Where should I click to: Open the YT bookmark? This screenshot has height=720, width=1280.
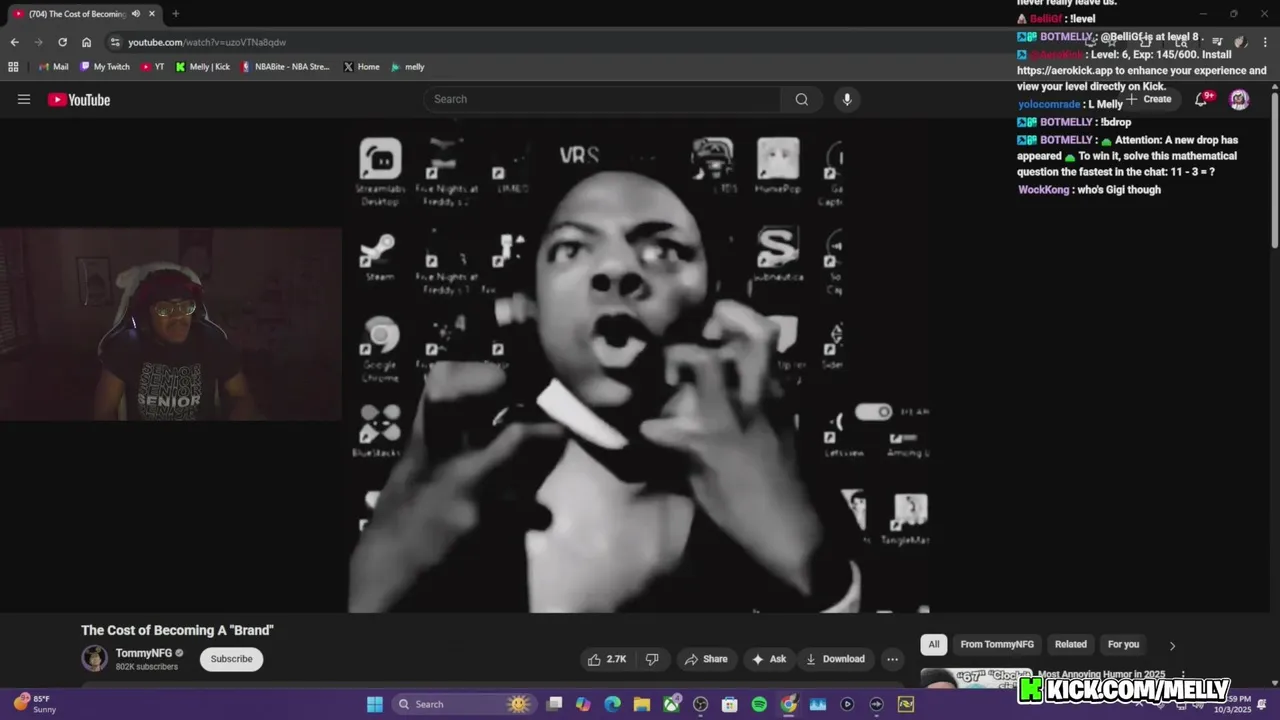click(153, 67)
